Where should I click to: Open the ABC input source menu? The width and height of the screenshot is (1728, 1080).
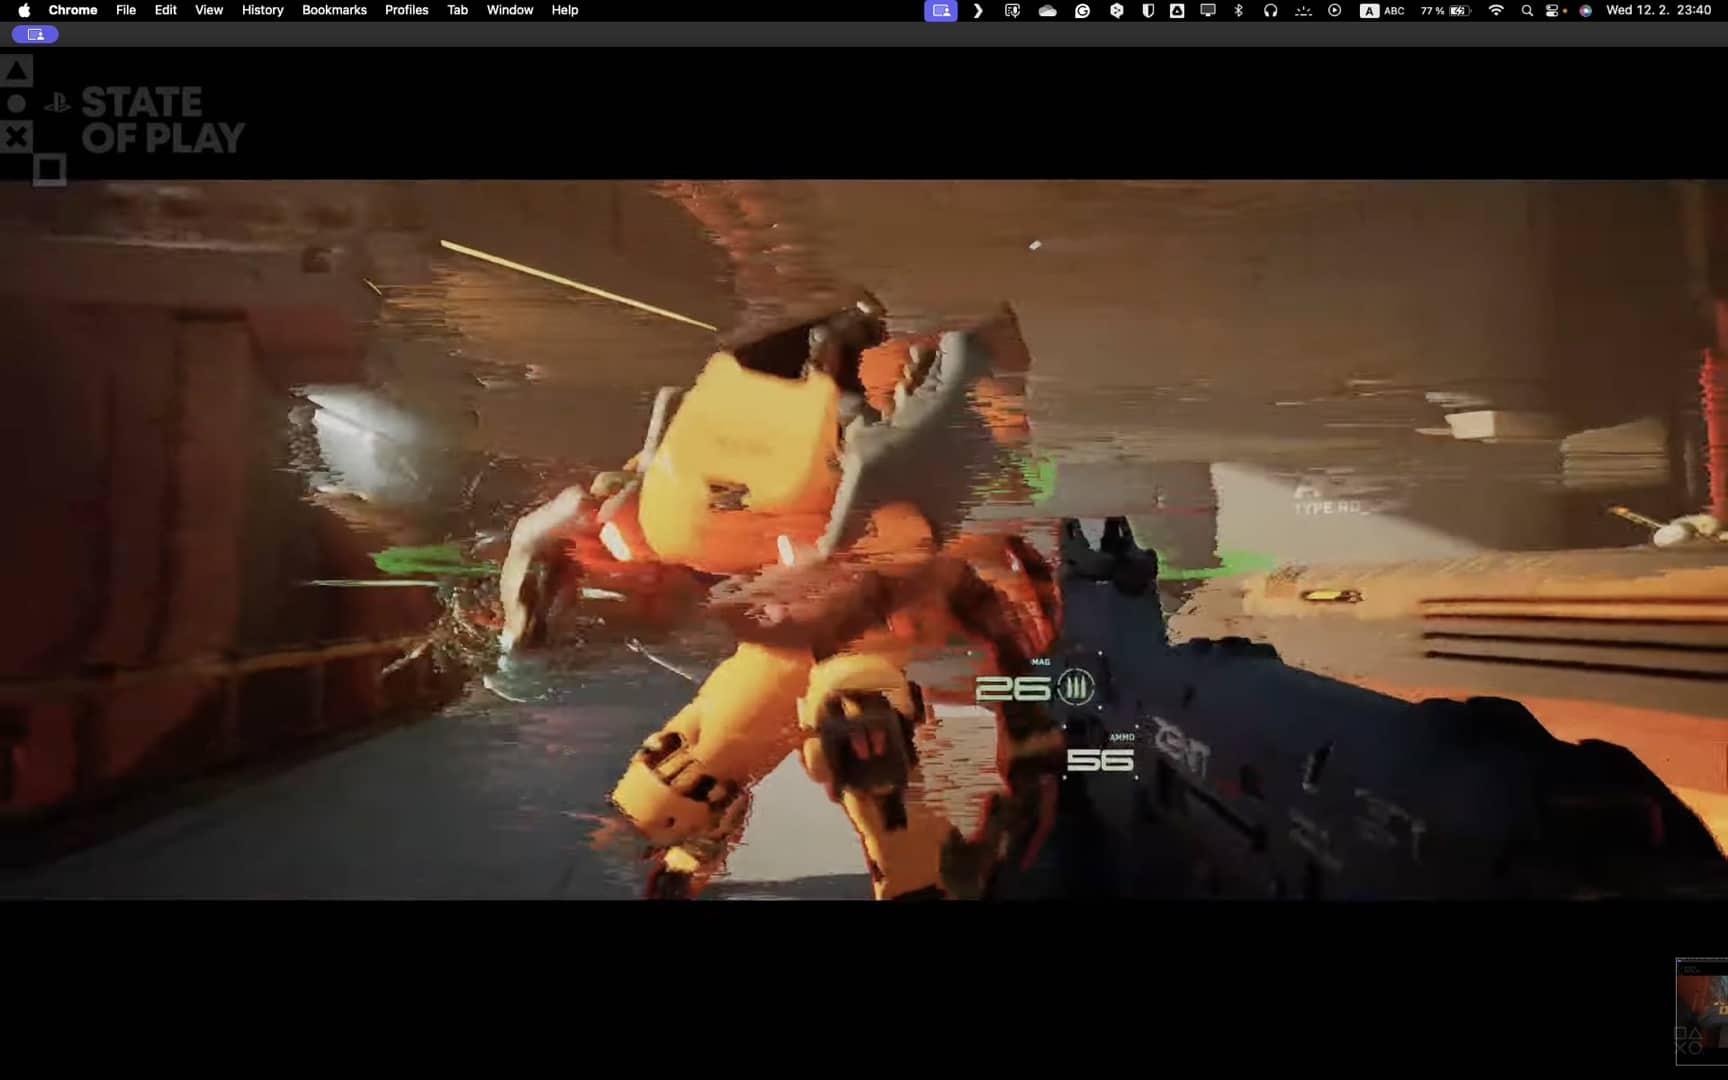click(x=1383, y=11)
